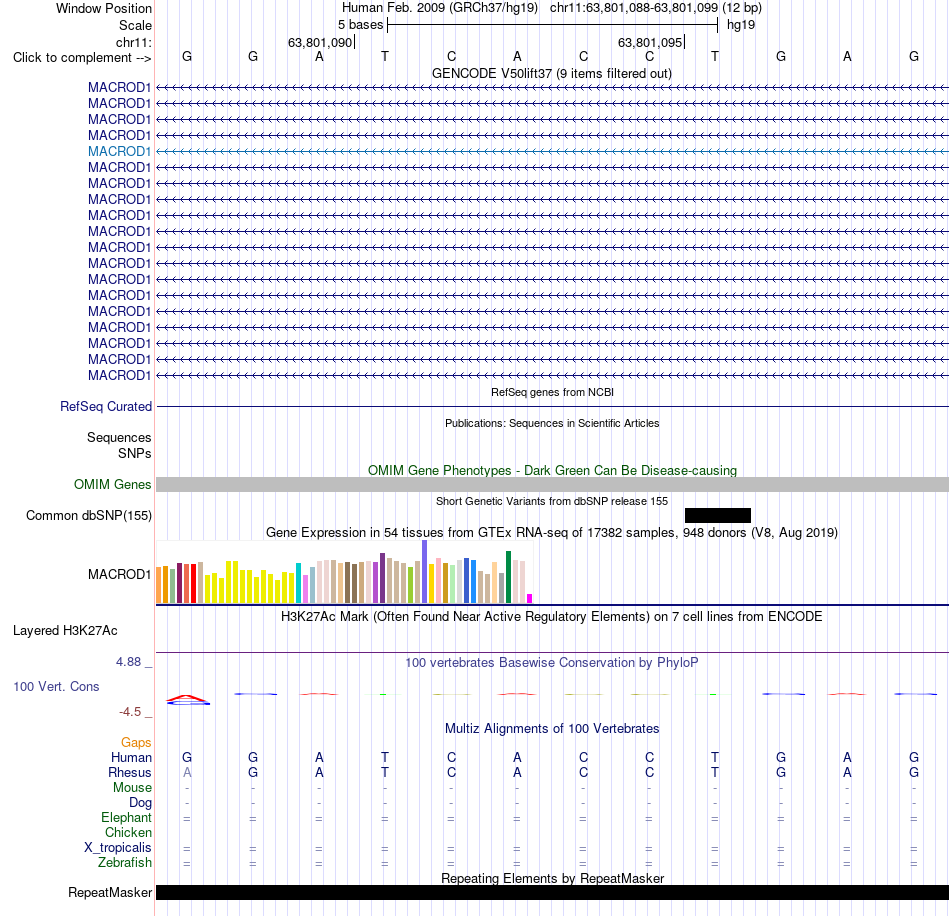Open the OMIM Gene Phenotypes track title
Screen dimensions: 950x916
pyautogui.click(x=552, y=471)
